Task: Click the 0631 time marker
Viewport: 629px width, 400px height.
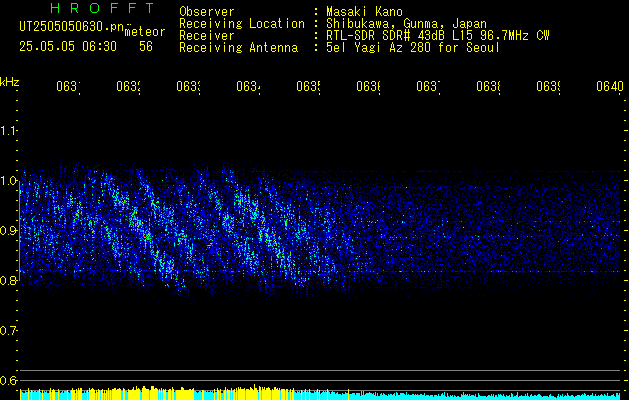Action: (68, 87)
